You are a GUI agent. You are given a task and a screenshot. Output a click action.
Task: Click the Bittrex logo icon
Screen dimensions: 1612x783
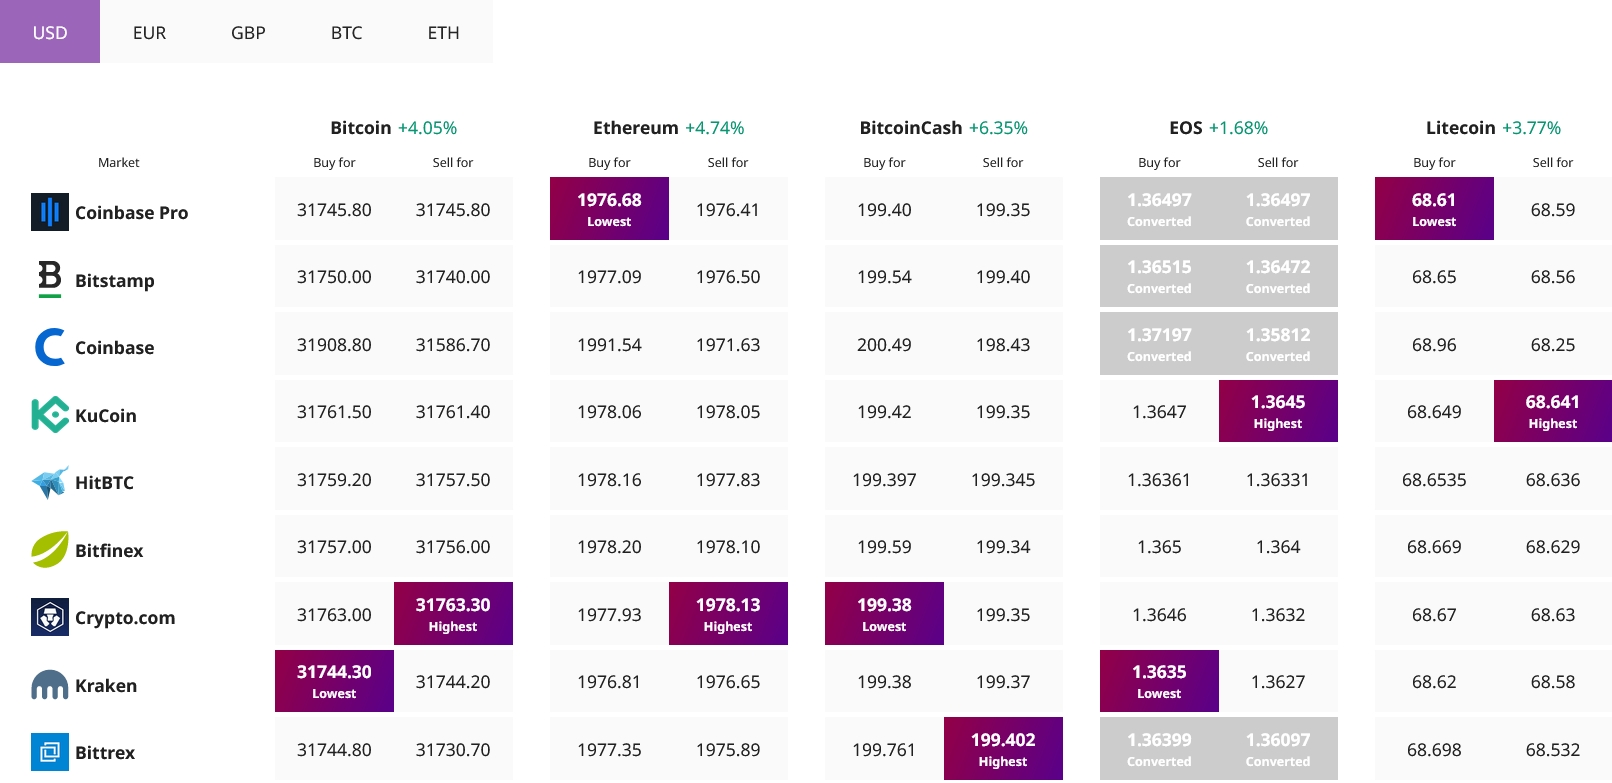(50, 752)
